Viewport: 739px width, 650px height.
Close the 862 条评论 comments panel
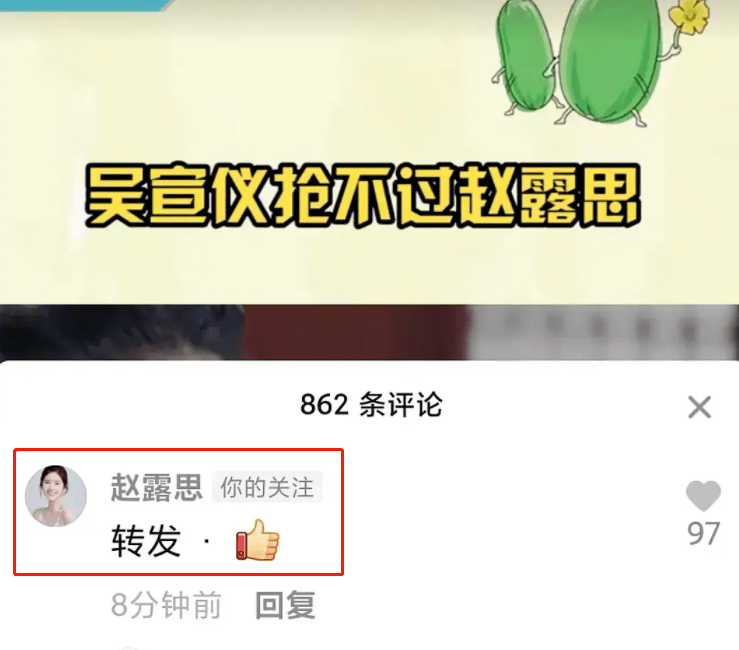699,407
